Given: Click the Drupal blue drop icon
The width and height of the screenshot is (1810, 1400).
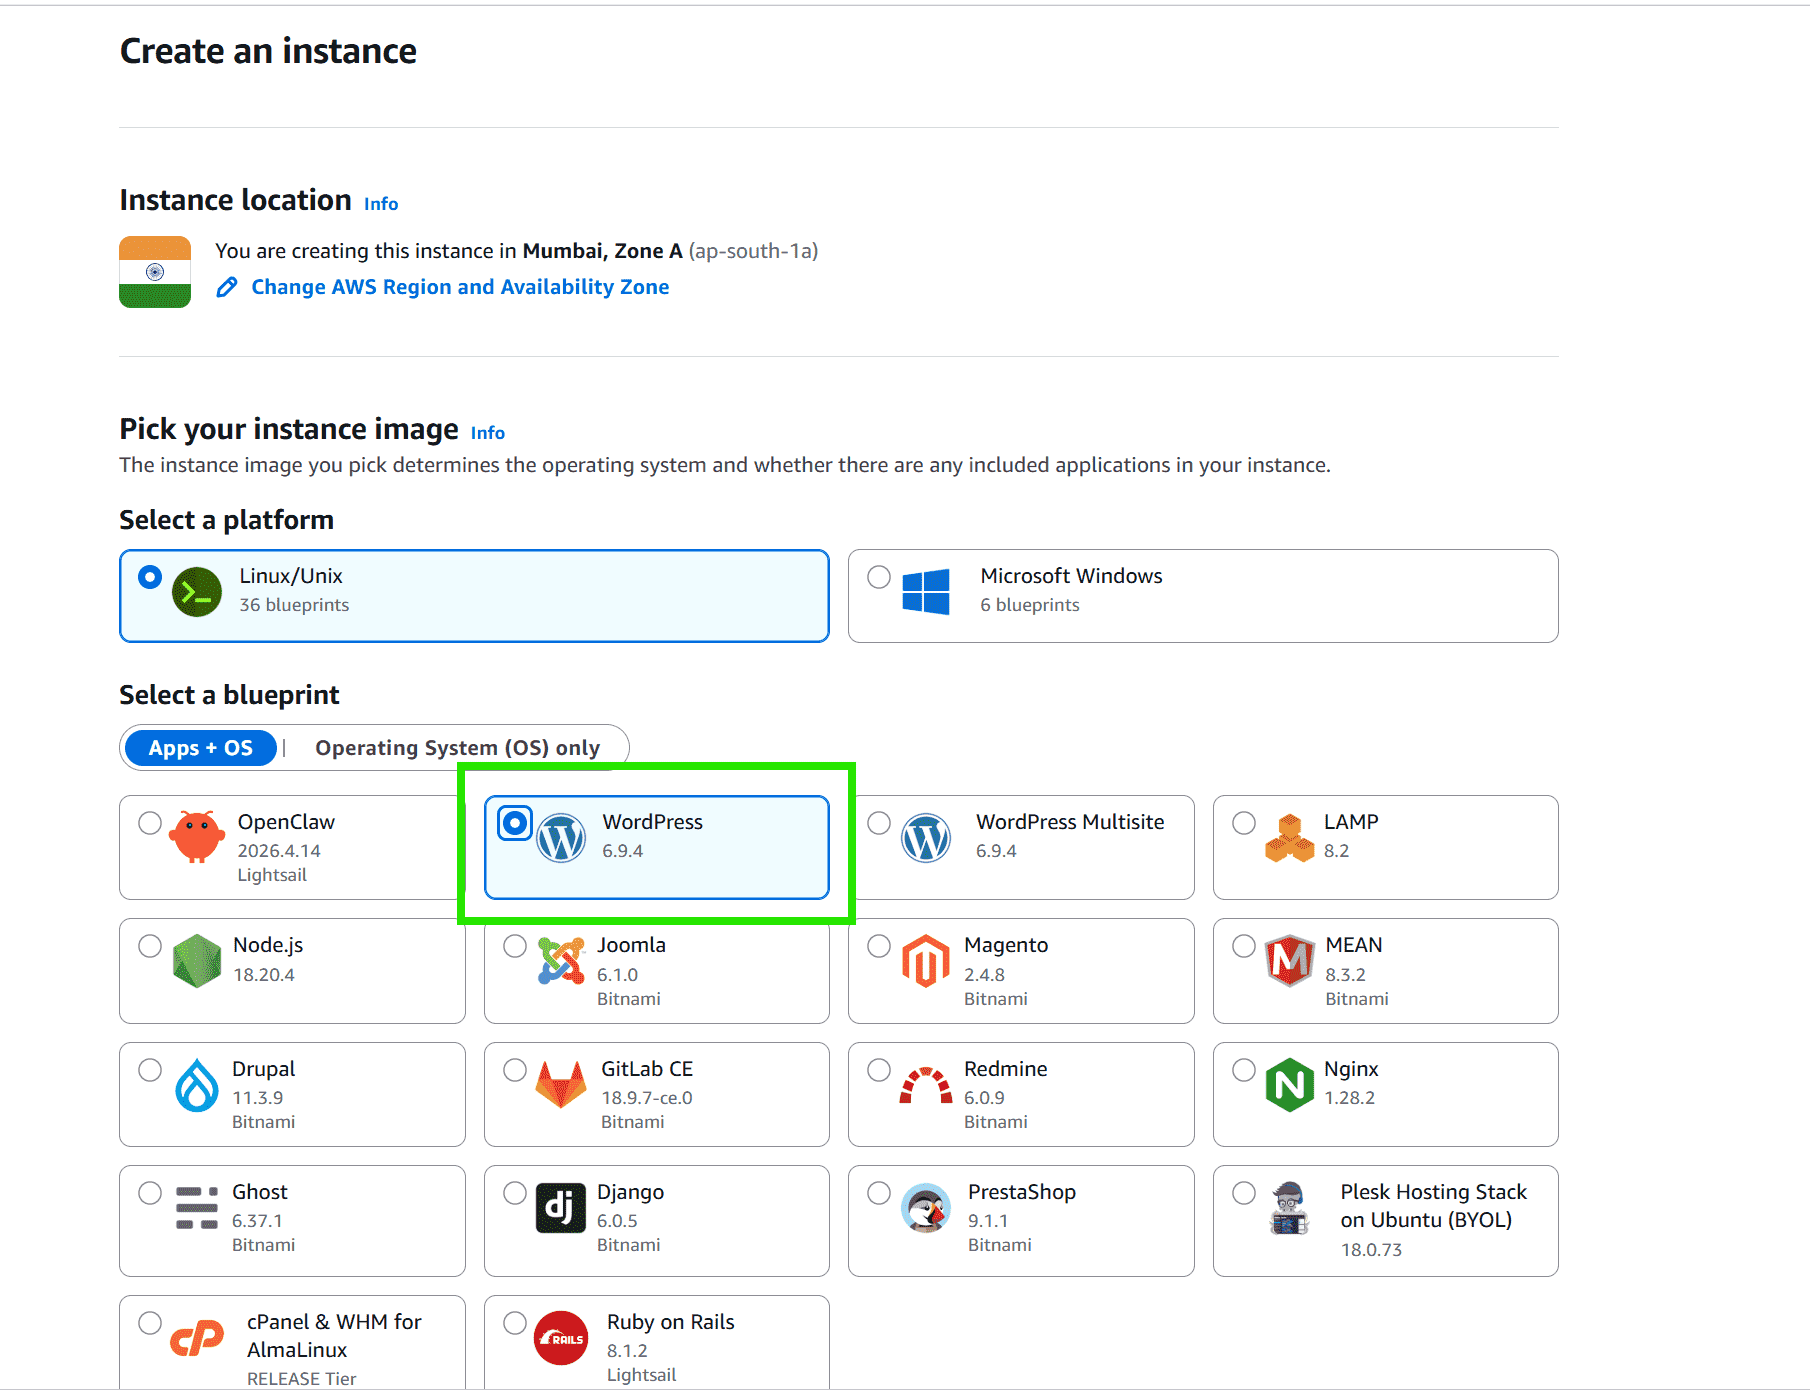Looking at the screenshot, I should click(x=197, y=1085).
